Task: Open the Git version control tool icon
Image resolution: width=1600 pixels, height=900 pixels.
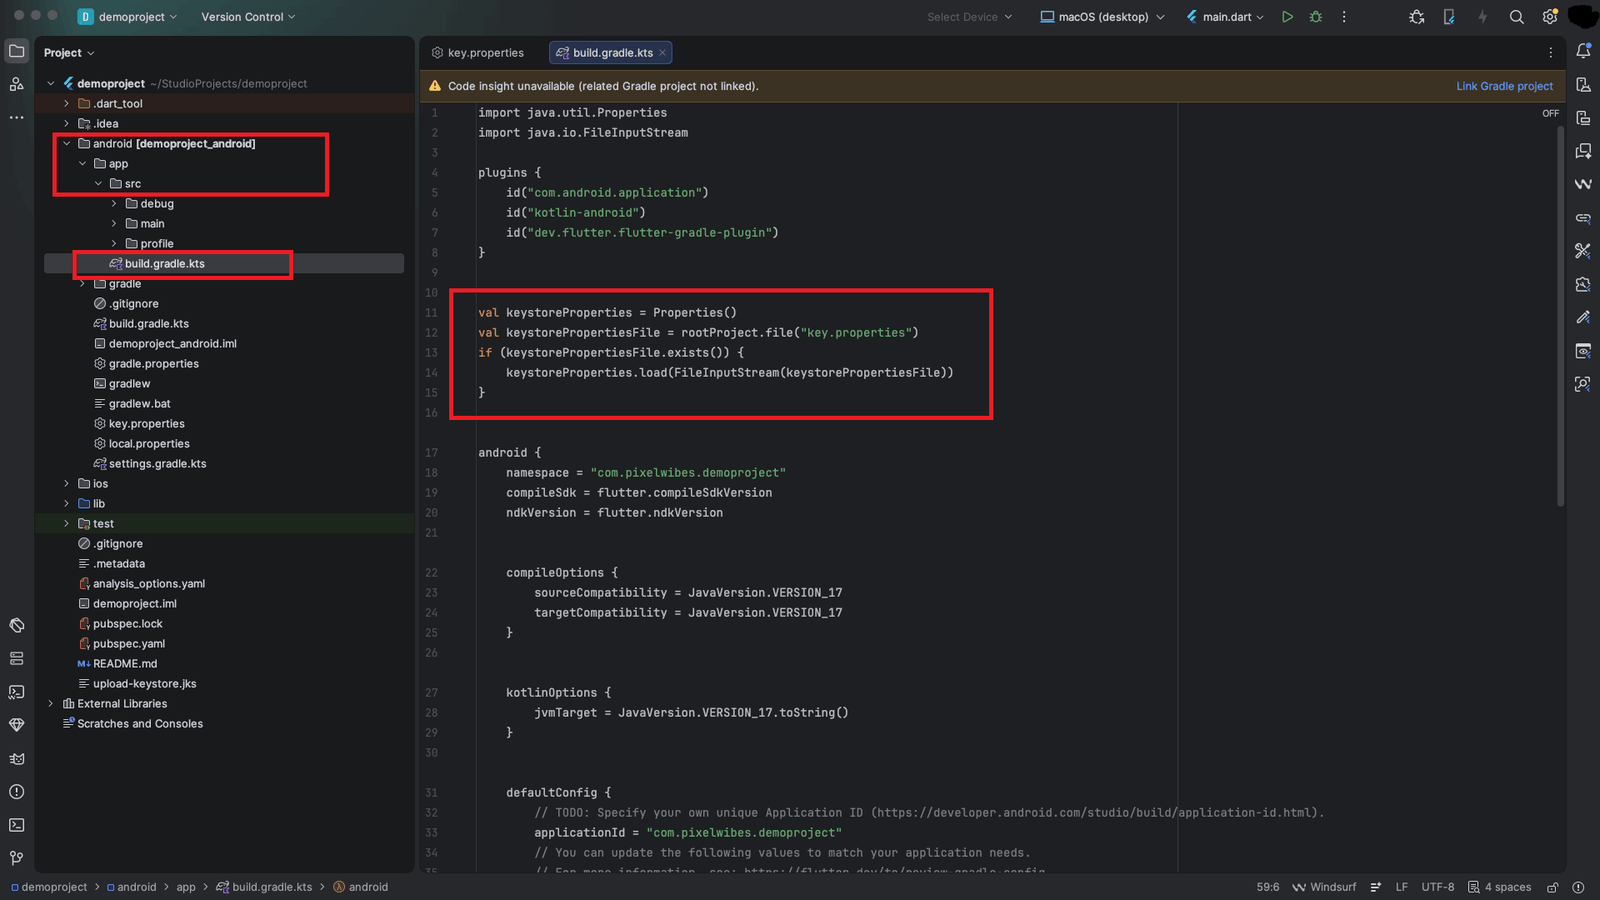Action: [16, 858]
